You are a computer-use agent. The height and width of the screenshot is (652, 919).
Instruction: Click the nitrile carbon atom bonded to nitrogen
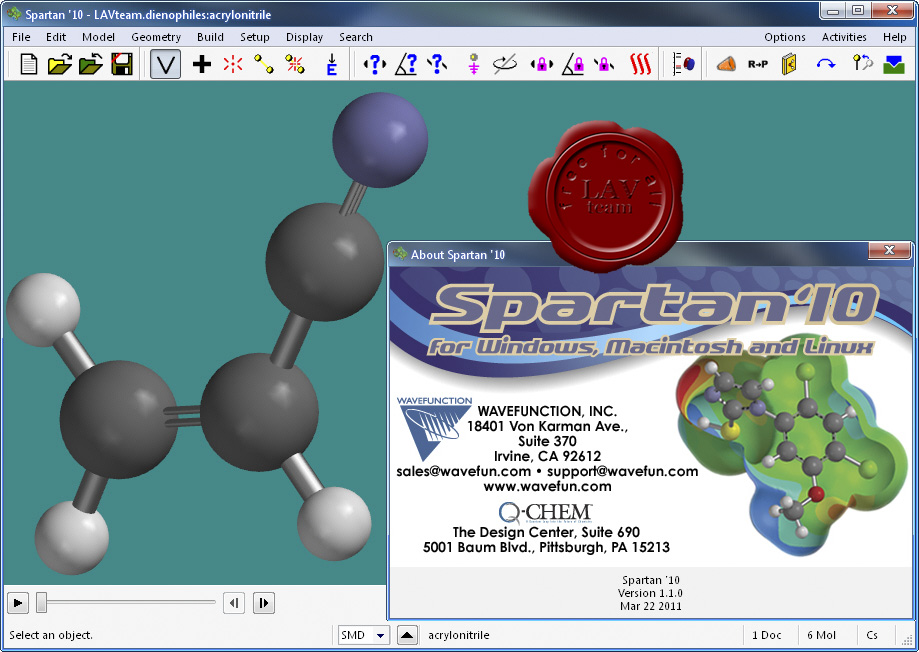(324, 262)
